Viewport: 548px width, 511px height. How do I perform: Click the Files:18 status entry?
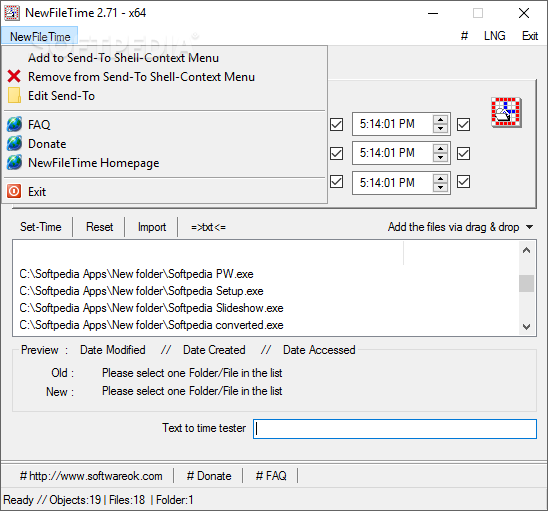coord(127,500)
